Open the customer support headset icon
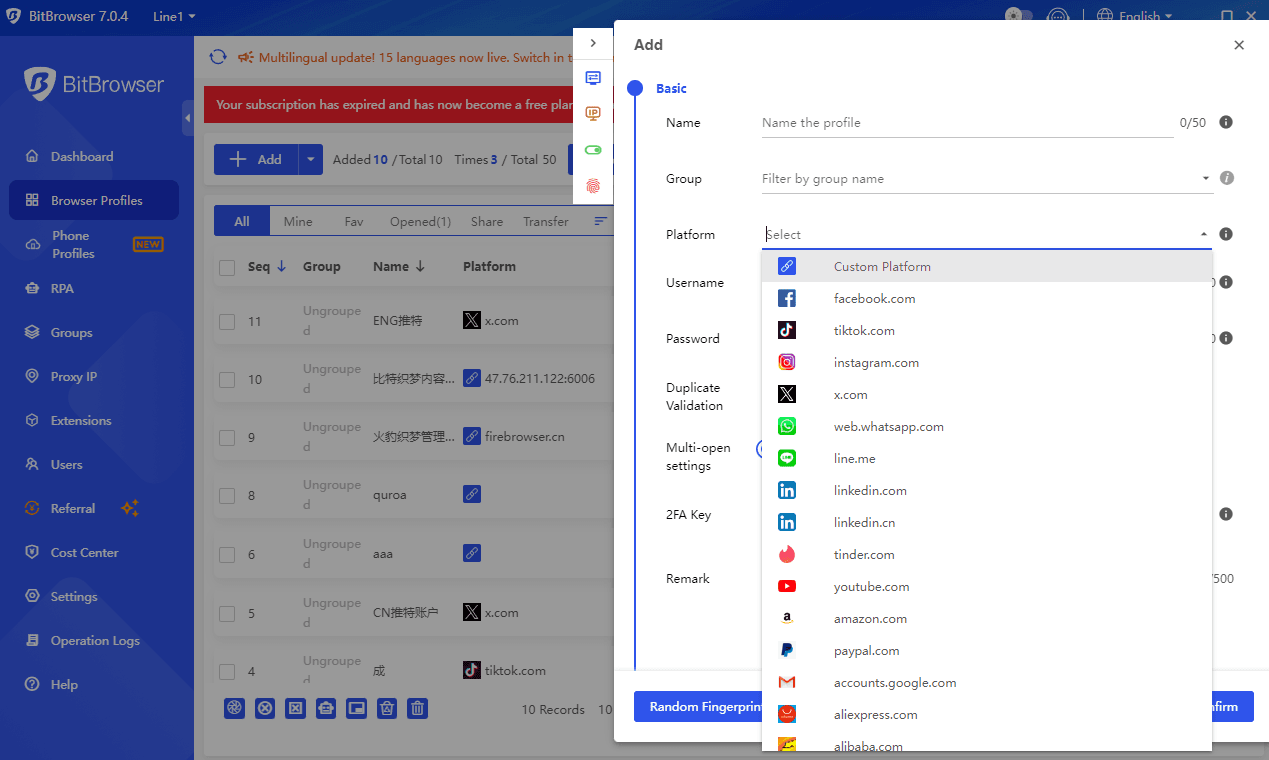1269x760 pixels. point(1058,16)
